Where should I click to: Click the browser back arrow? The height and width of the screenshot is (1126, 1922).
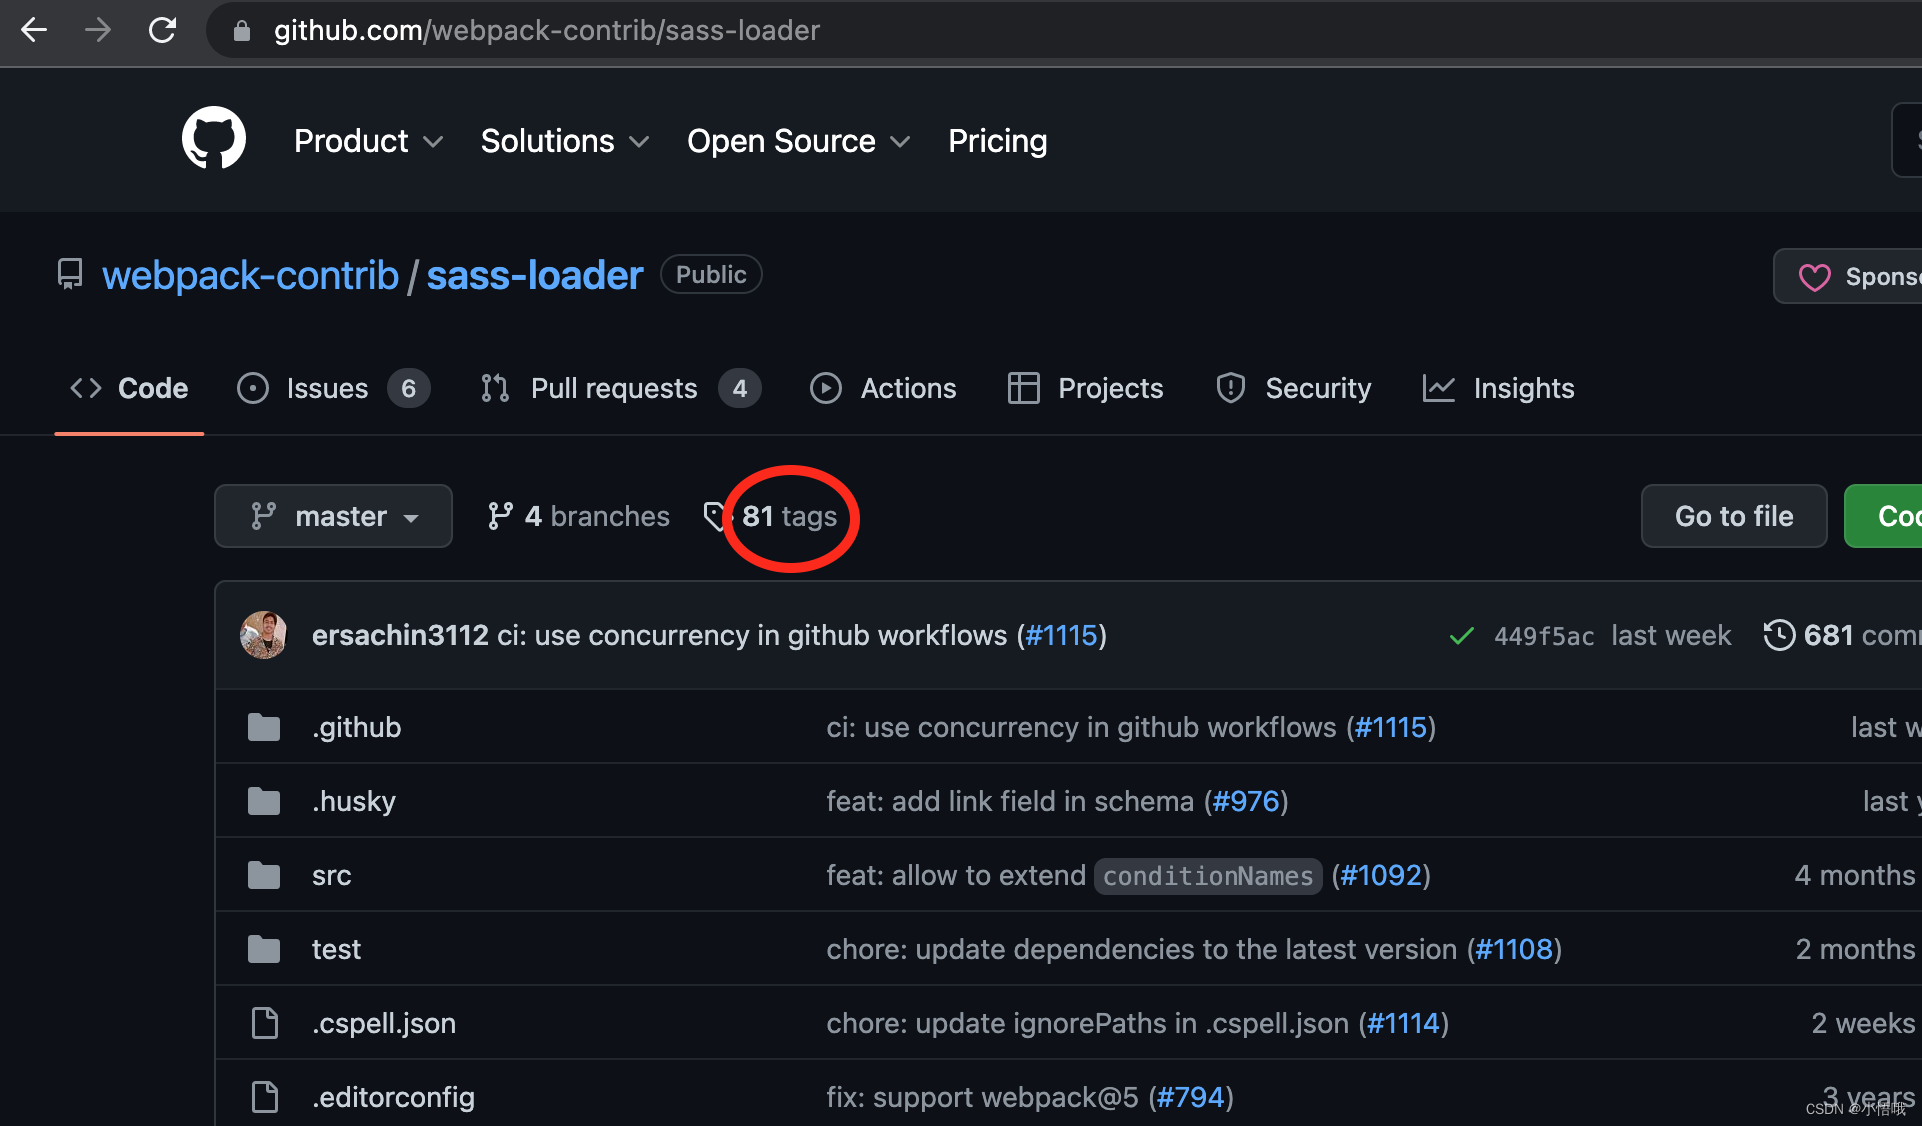tap(34, 30)
